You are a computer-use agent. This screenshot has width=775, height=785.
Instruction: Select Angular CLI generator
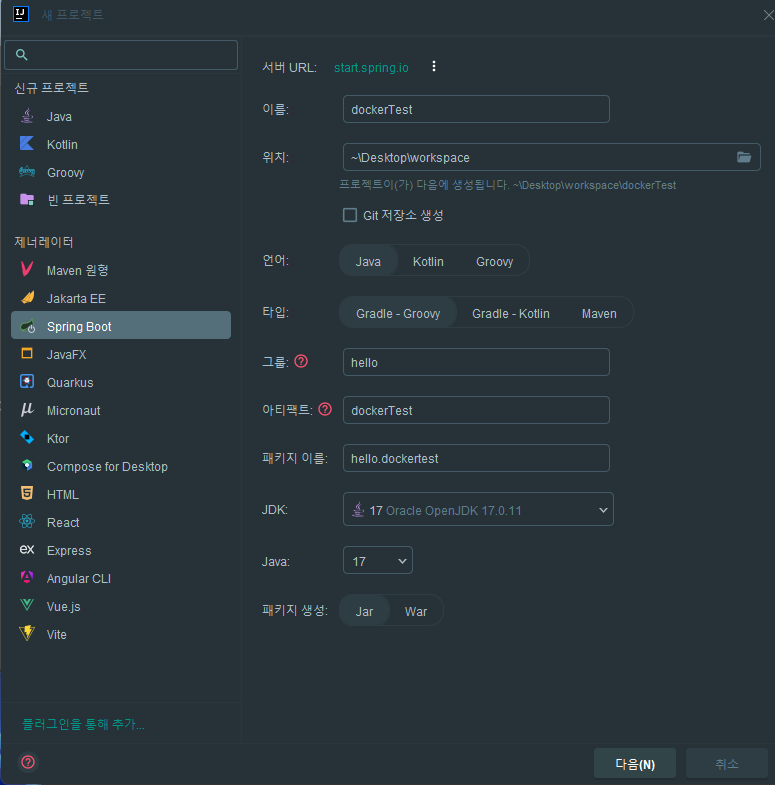79,579
